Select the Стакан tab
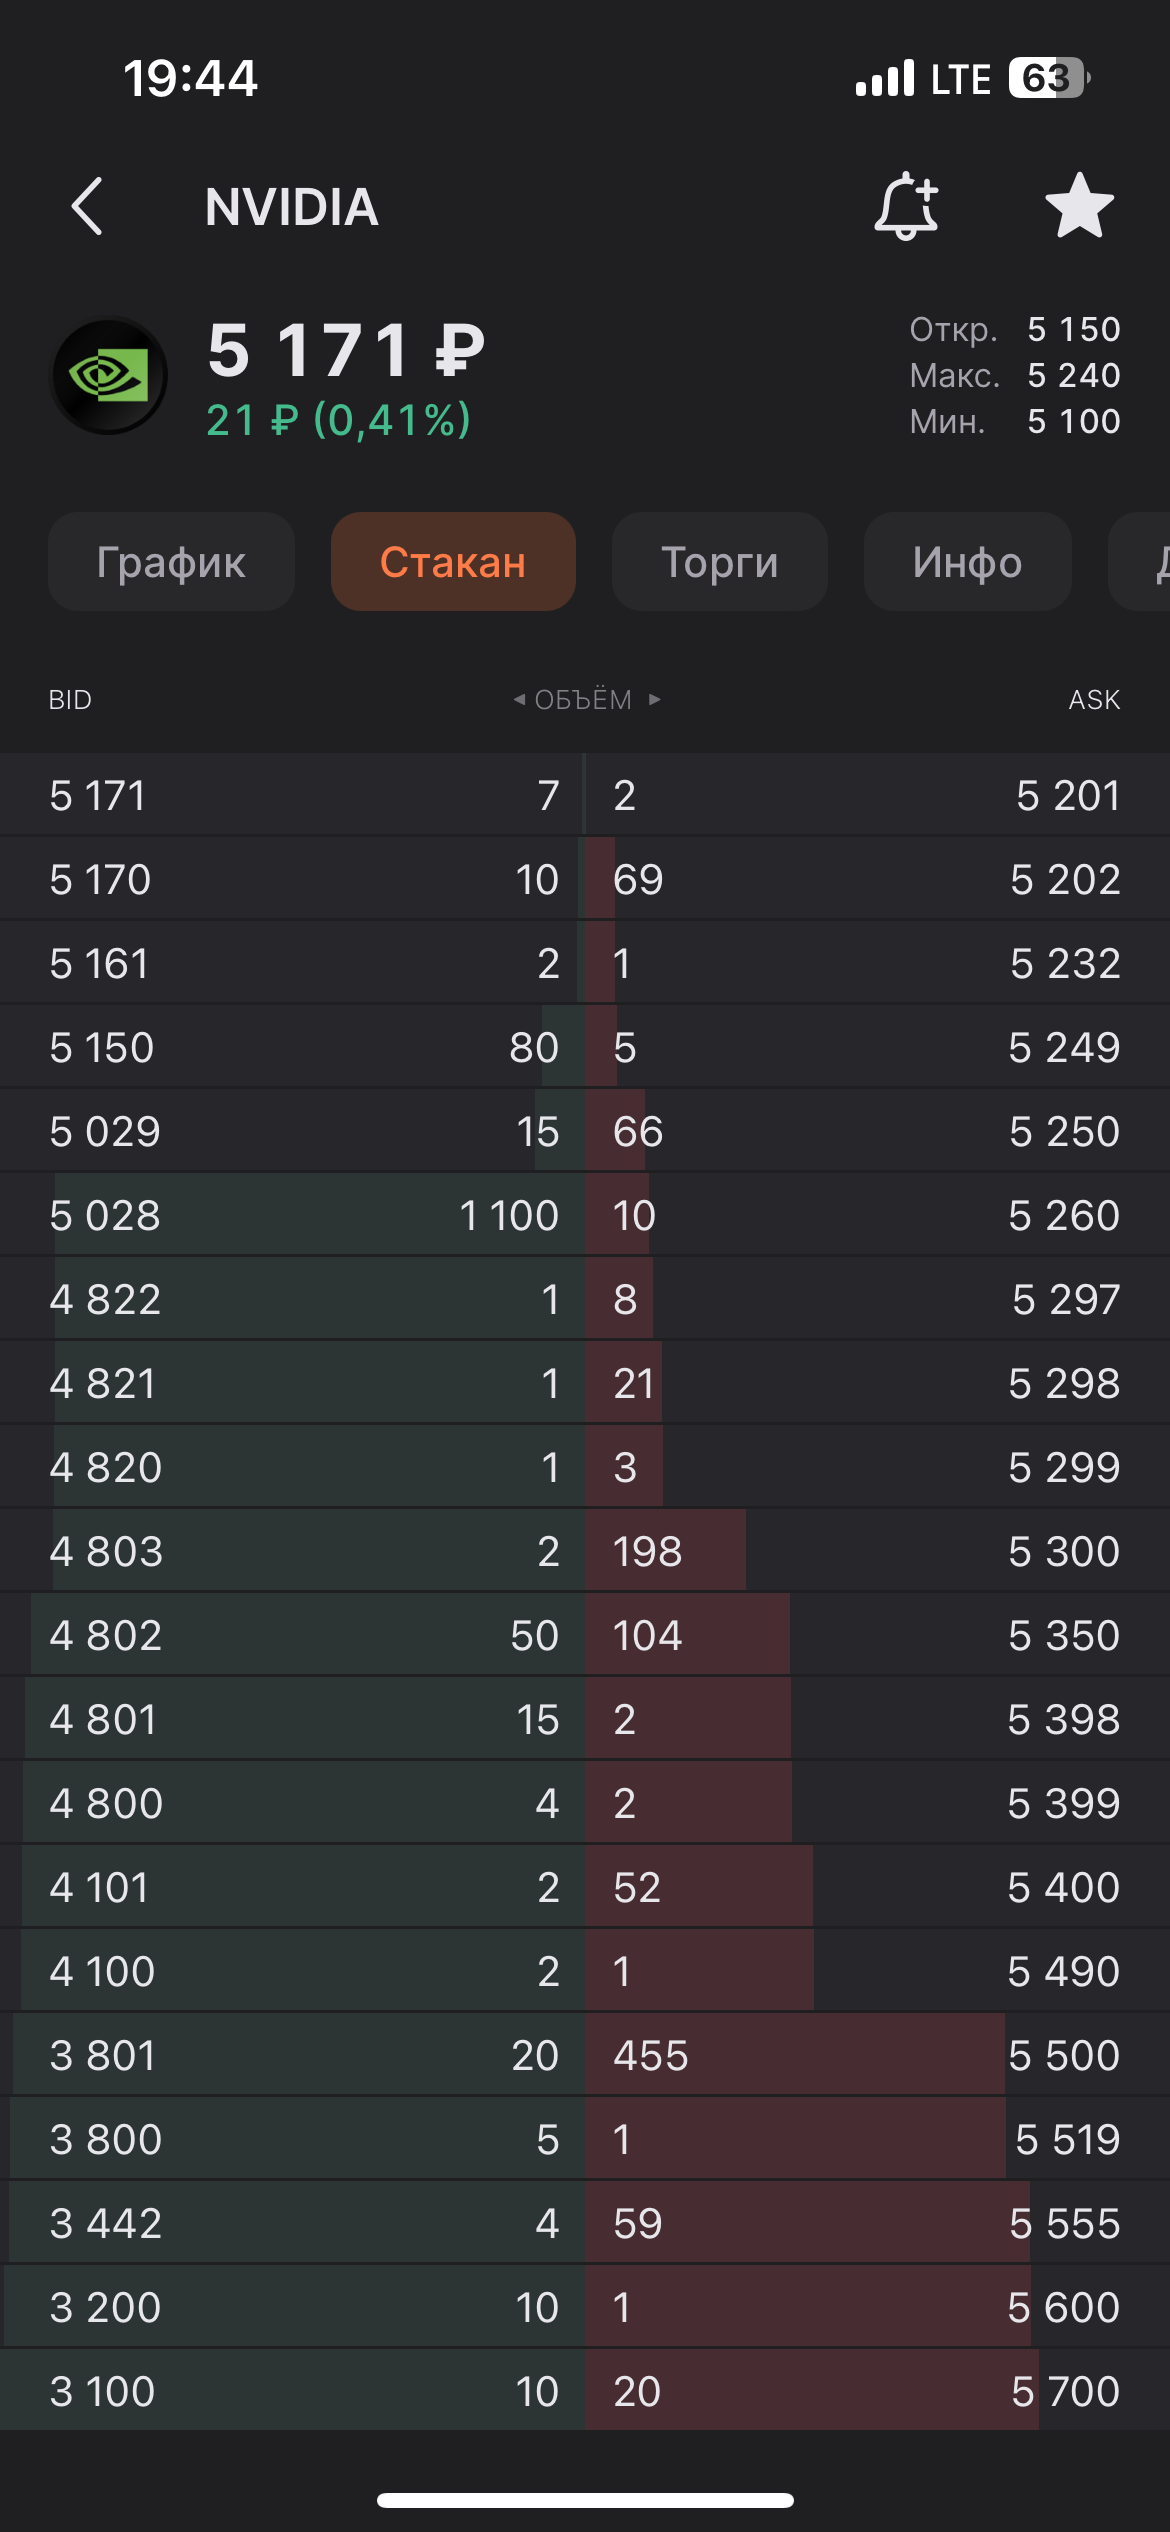 point(453,562)
